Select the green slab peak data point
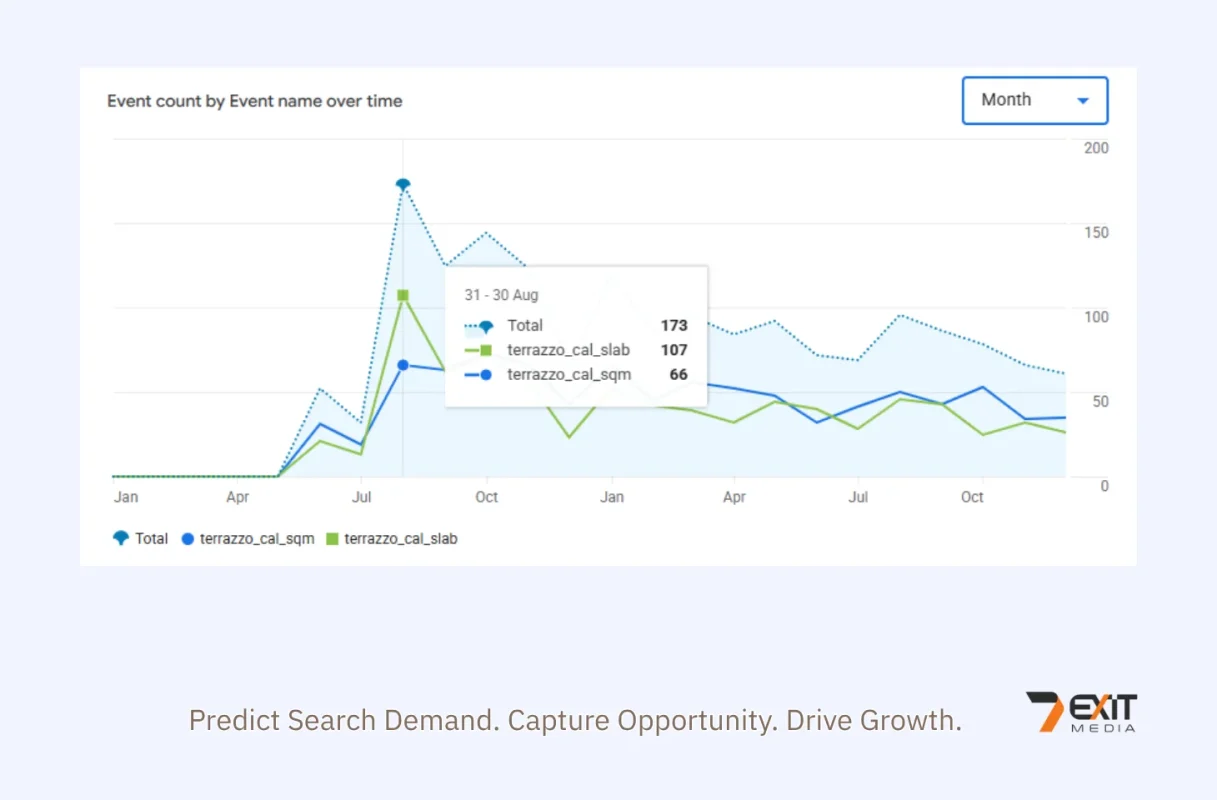This screenshot has width=1217, height=800. coord(403,295)
